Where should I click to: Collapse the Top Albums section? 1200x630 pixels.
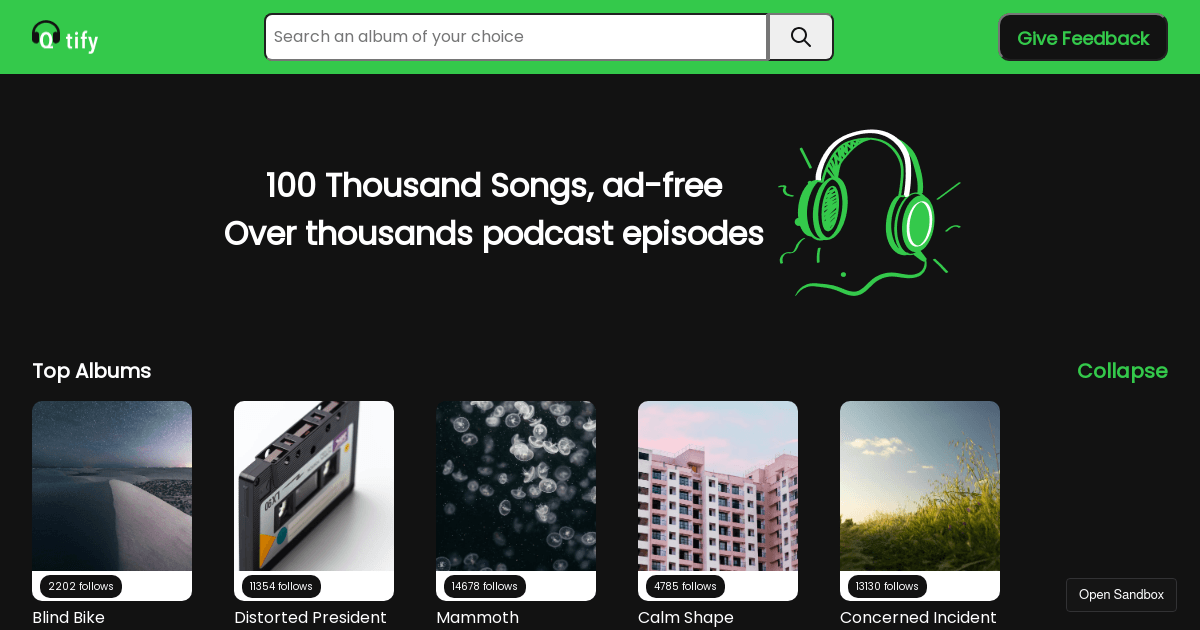click(1122, 371)
